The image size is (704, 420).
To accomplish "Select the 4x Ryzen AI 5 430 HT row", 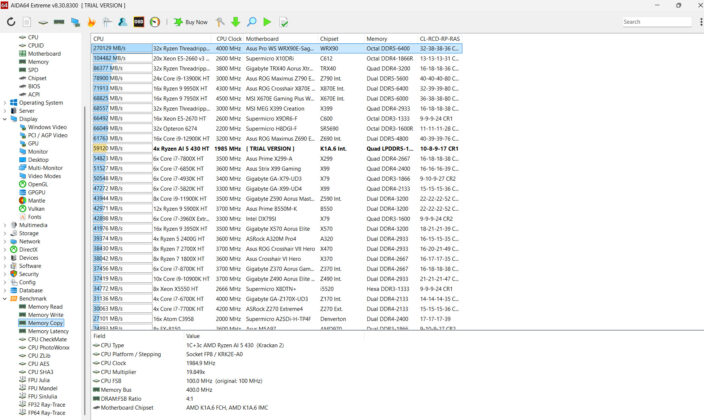I will tap(277, 148).
